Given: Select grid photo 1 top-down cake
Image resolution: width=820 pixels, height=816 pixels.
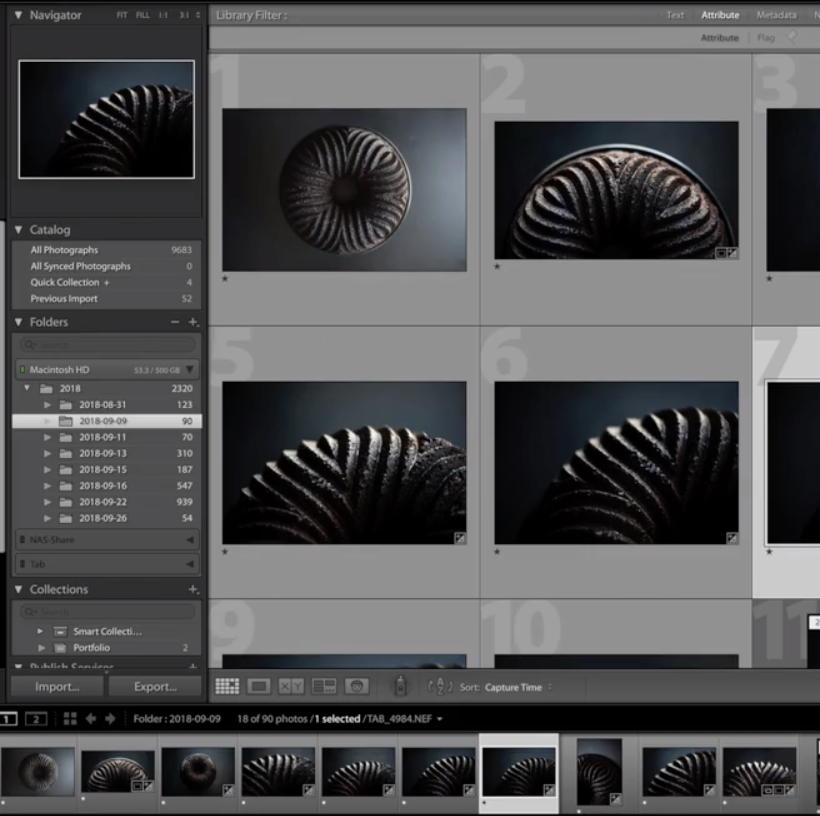Looking at the screenshot, I should [x=344, y=190].
